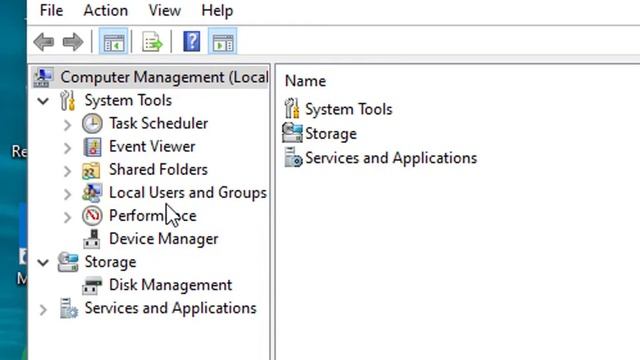The image size is (640, 360).
Task: Click the Name column header
Action: 305,81
